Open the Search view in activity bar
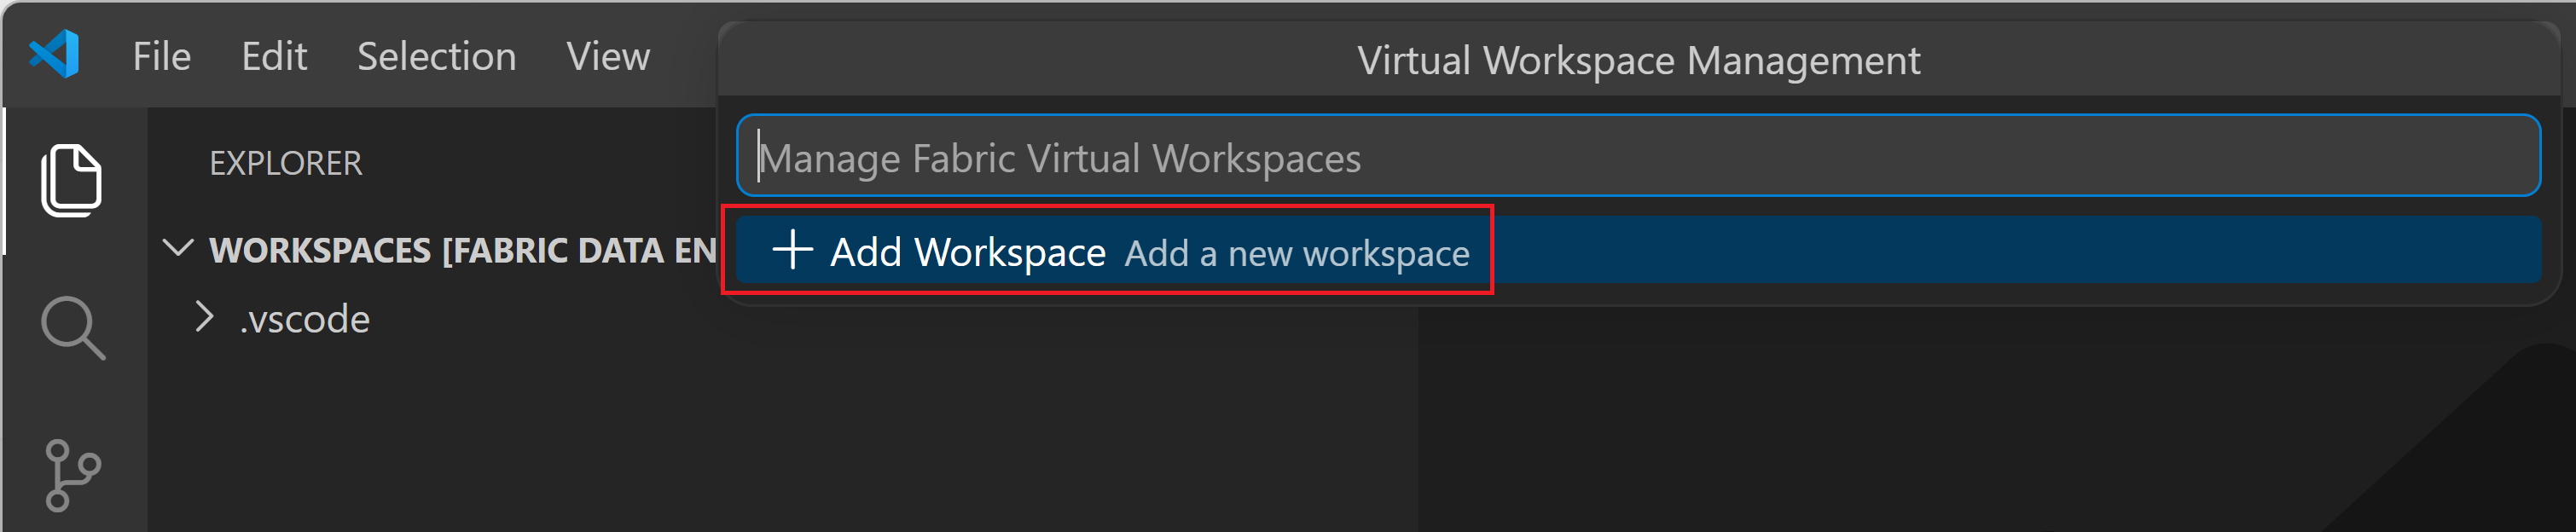Viewport: 2576px width, 532px height. [73, 327]
